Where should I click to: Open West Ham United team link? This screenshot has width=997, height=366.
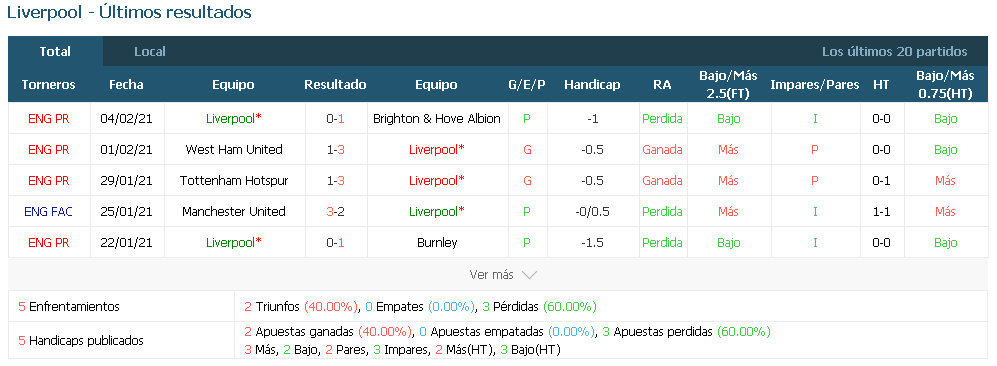pyautogui.click(x=234, y=150)
